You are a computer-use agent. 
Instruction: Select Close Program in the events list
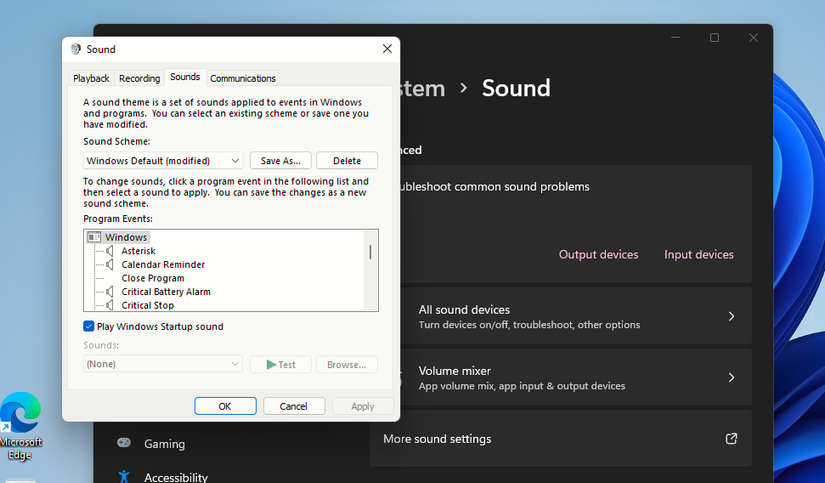(153, 279)
